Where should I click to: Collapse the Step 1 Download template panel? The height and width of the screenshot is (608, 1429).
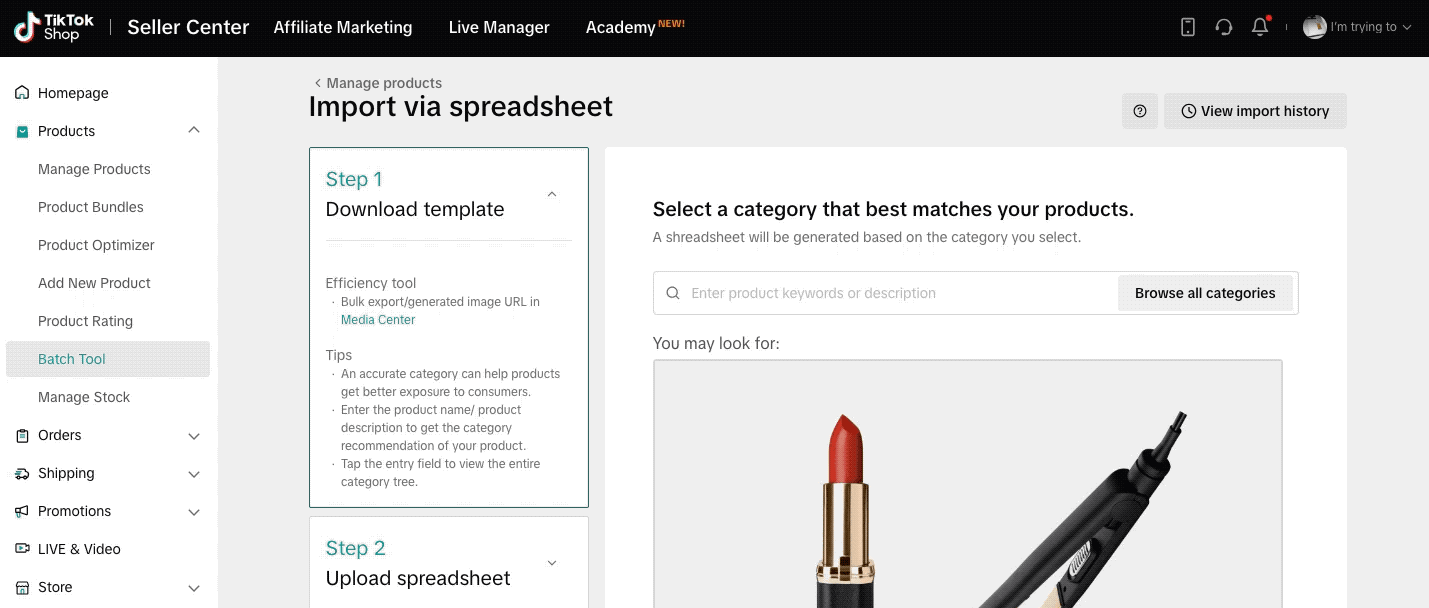point(552,194)
